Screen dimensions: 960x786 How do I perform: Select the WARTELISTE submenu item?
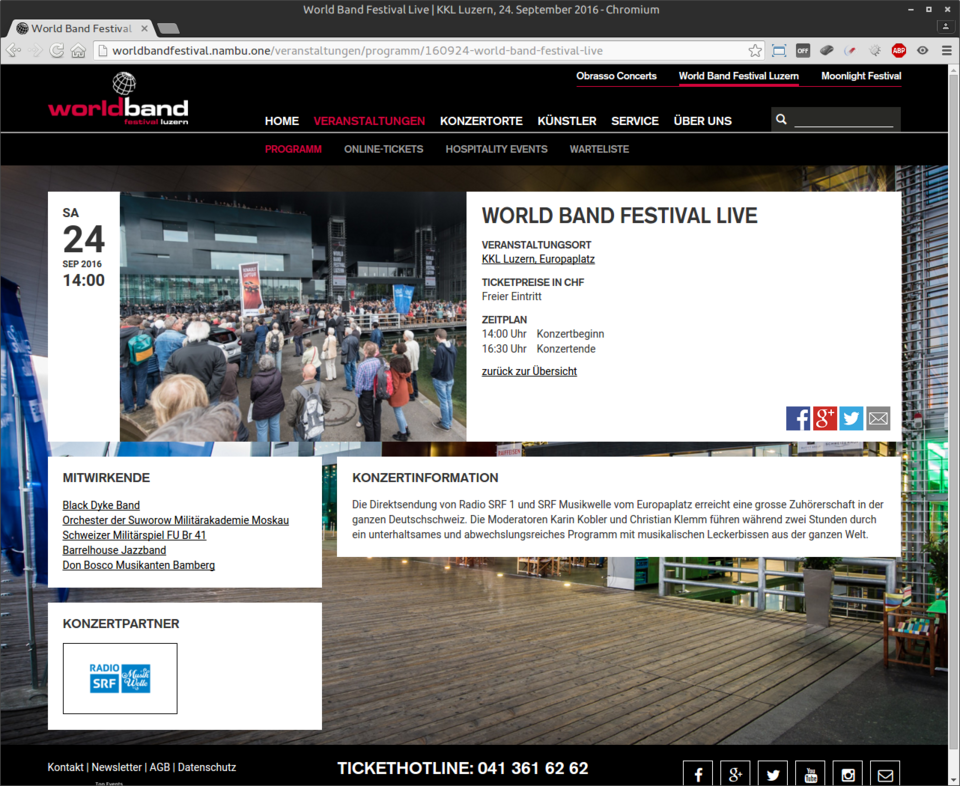click(599, 149)
